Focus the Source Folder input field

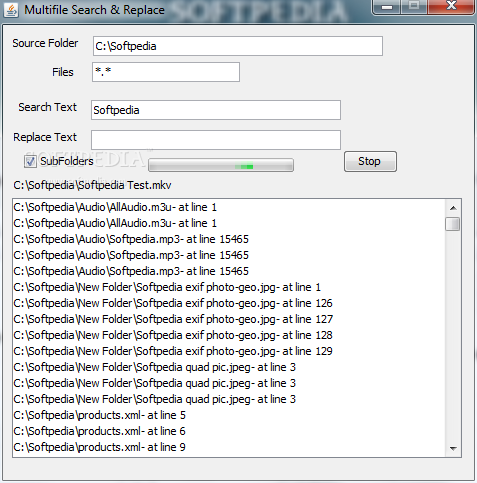[x=238, y=46]
